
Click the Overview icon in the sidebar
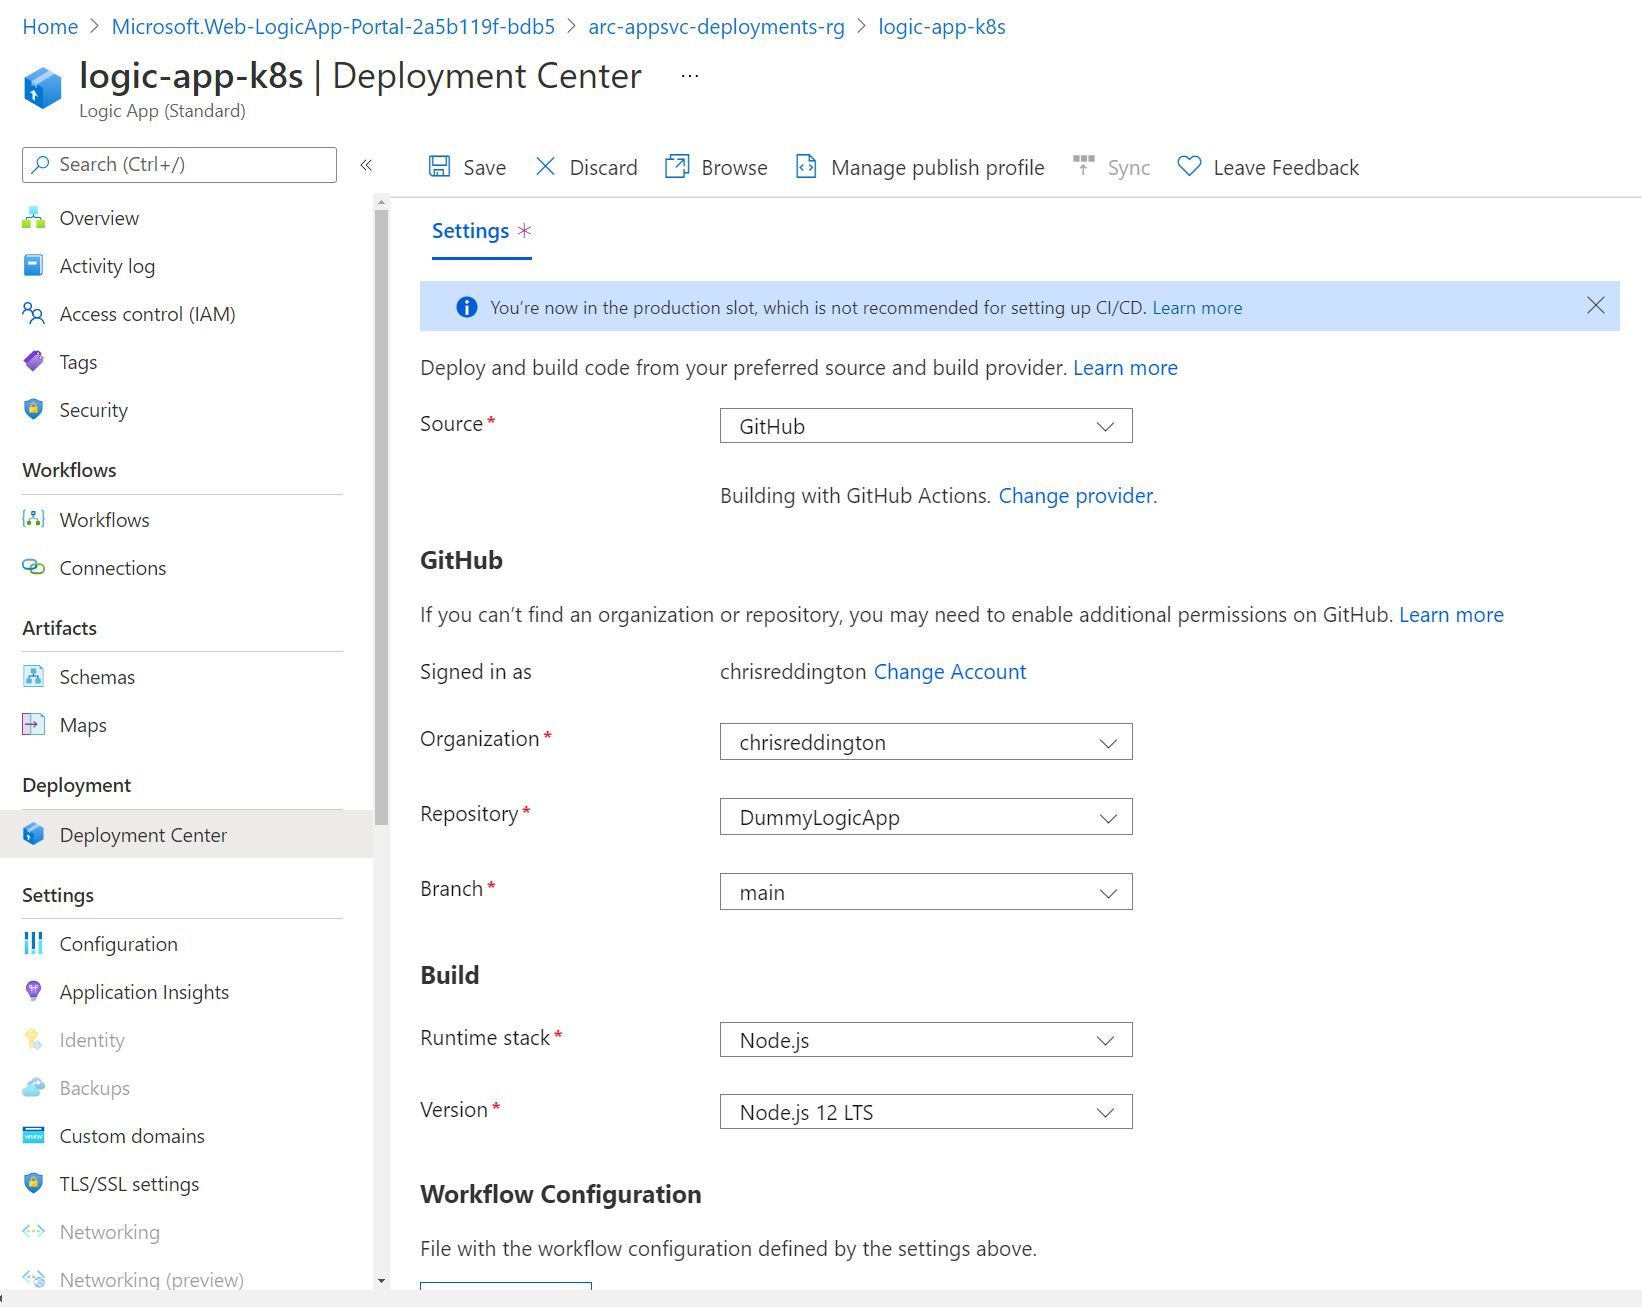[34, 218]
